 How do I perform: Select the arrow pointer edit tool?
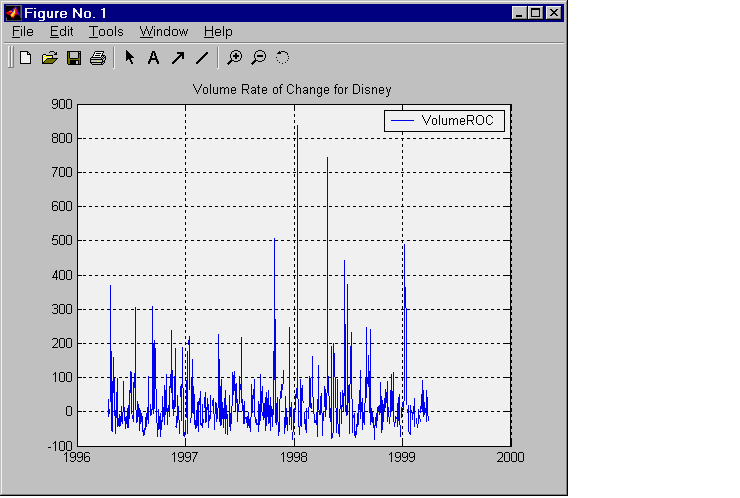coord(129,58)
